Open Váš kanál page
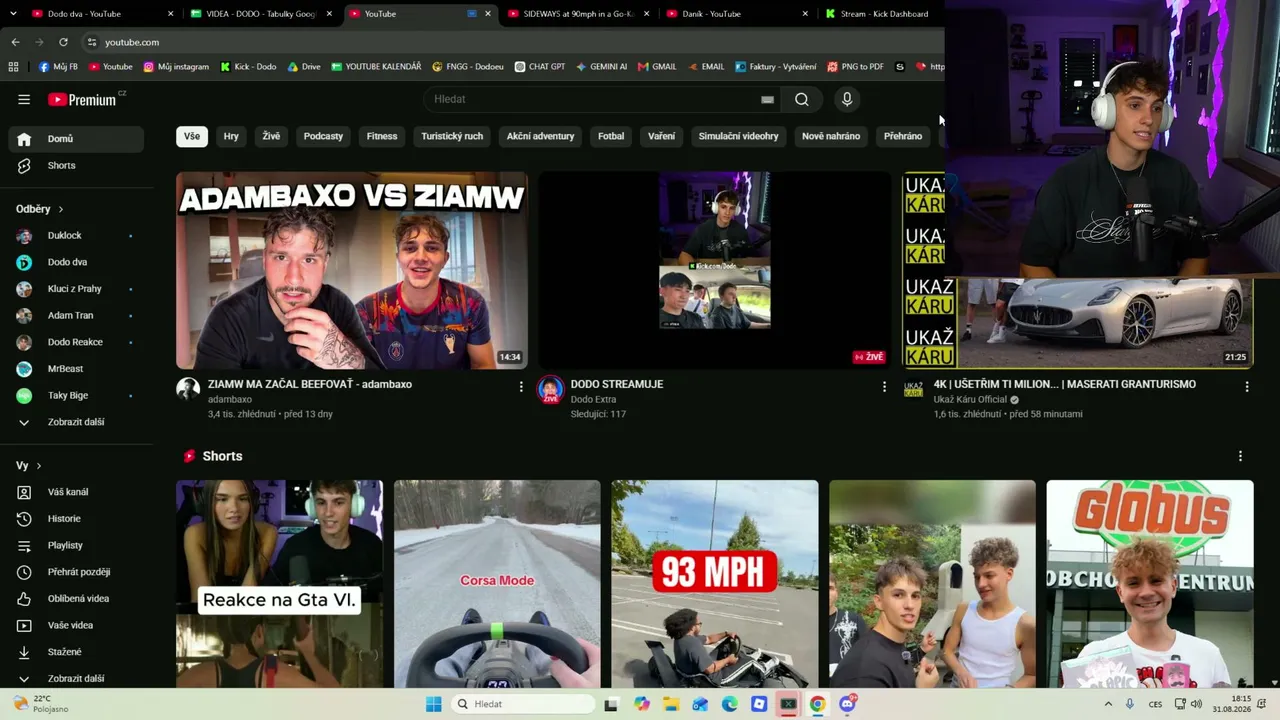Viewport: 1280px width, 720px height. point(76,492)
